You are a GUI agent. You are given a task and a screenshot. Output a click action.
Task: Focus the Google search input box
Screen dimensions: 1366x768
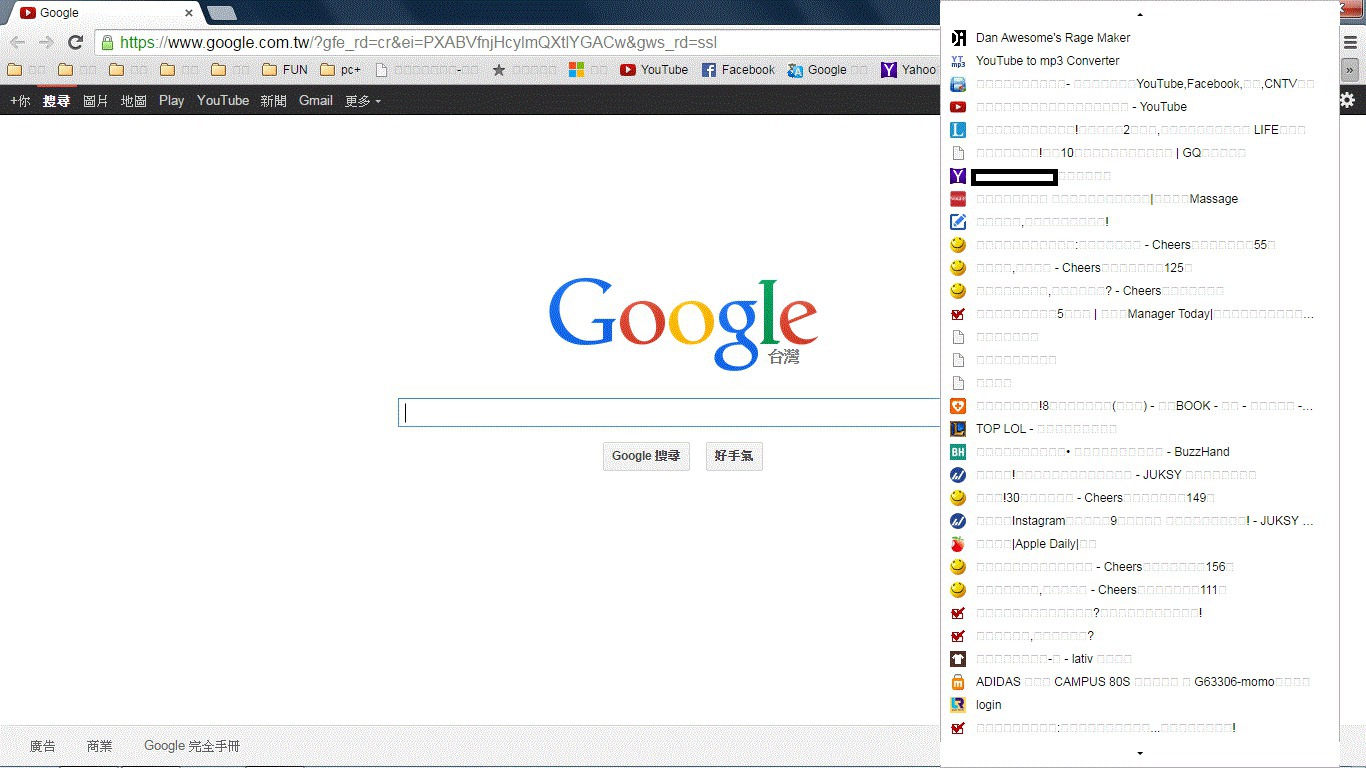668,413
